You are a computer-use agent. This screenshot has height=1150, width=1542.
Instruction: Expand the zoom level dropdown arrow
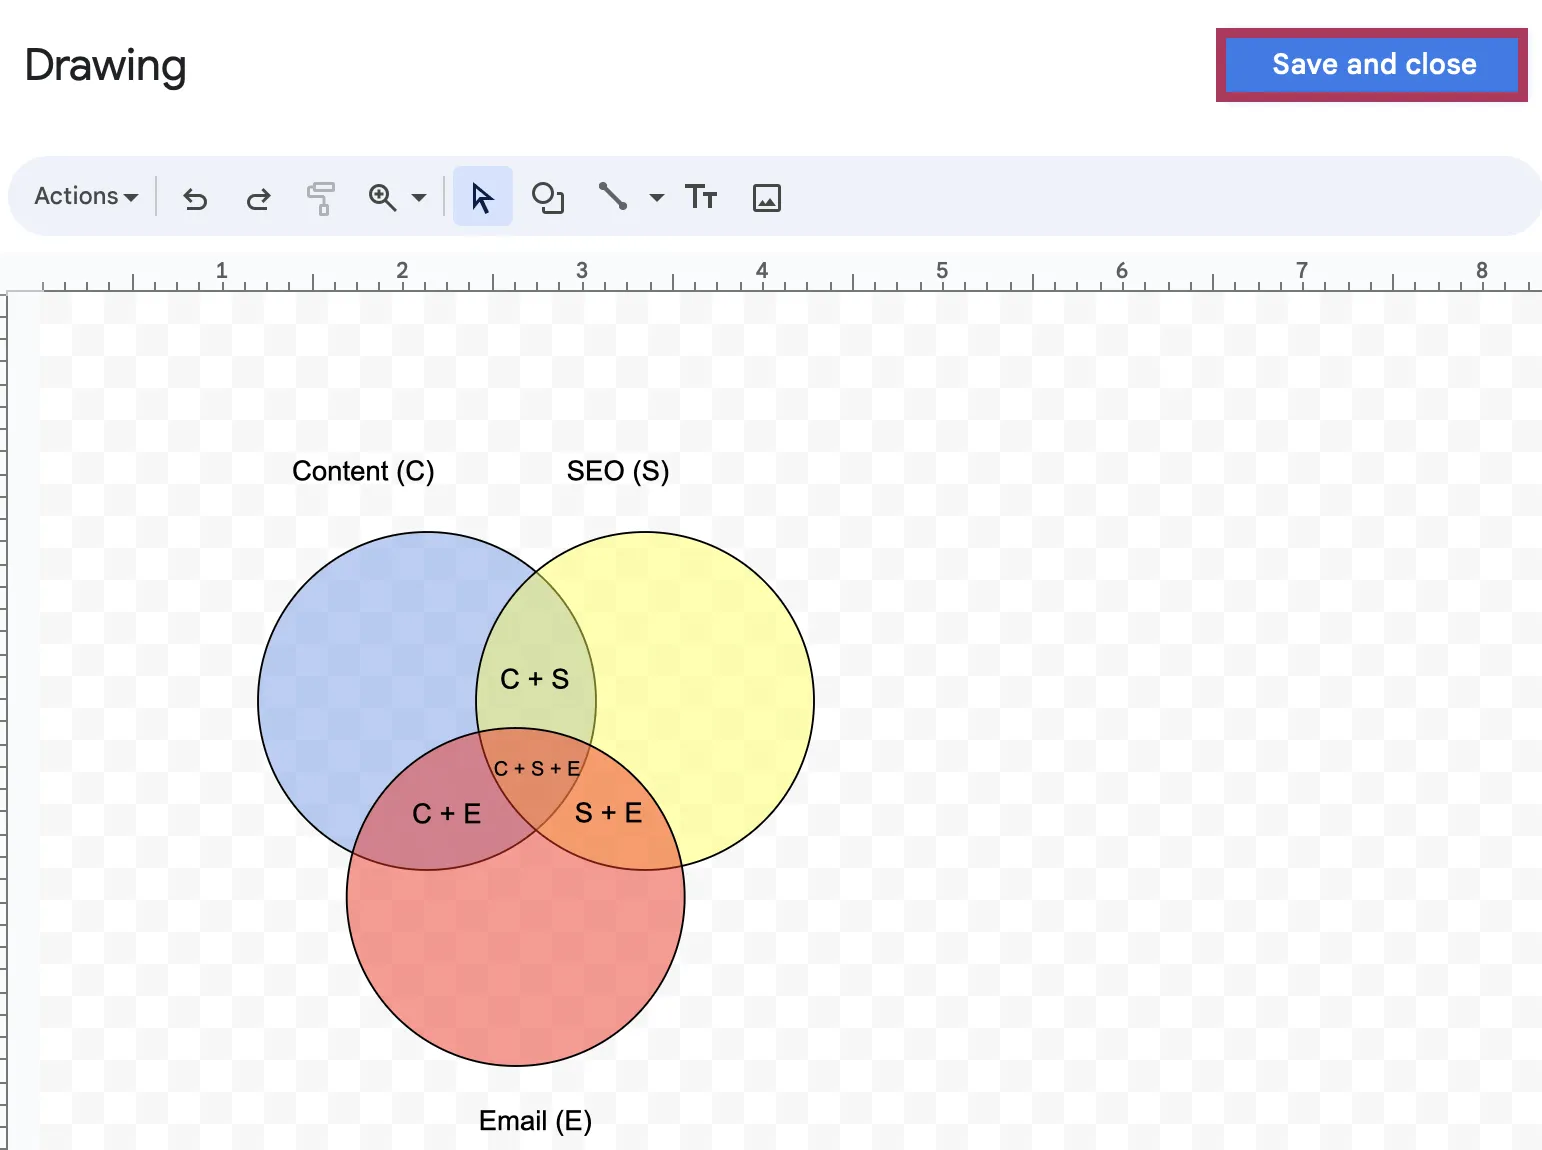click(419, 198)
